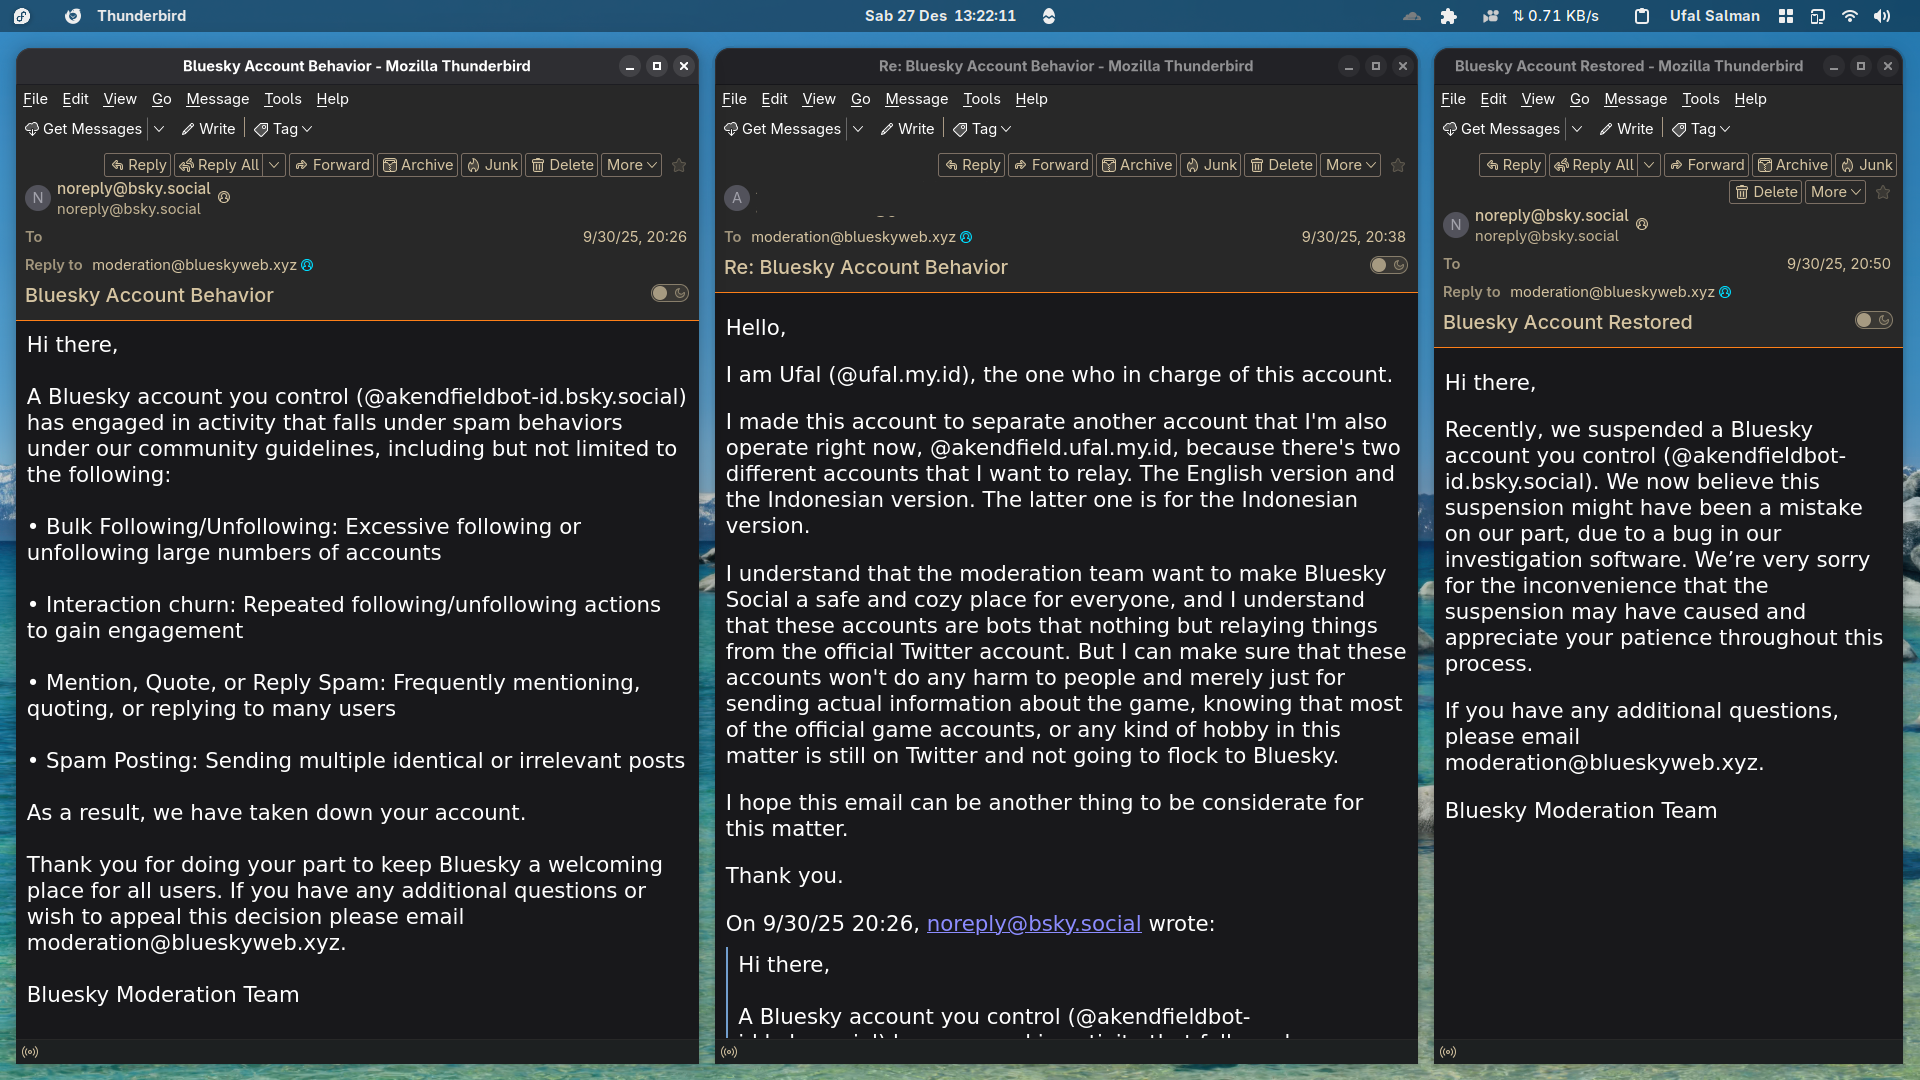Expand Get Messages dropdown in left window
The height and width of the screenshot is (1080, 1920).
[159, 129]
